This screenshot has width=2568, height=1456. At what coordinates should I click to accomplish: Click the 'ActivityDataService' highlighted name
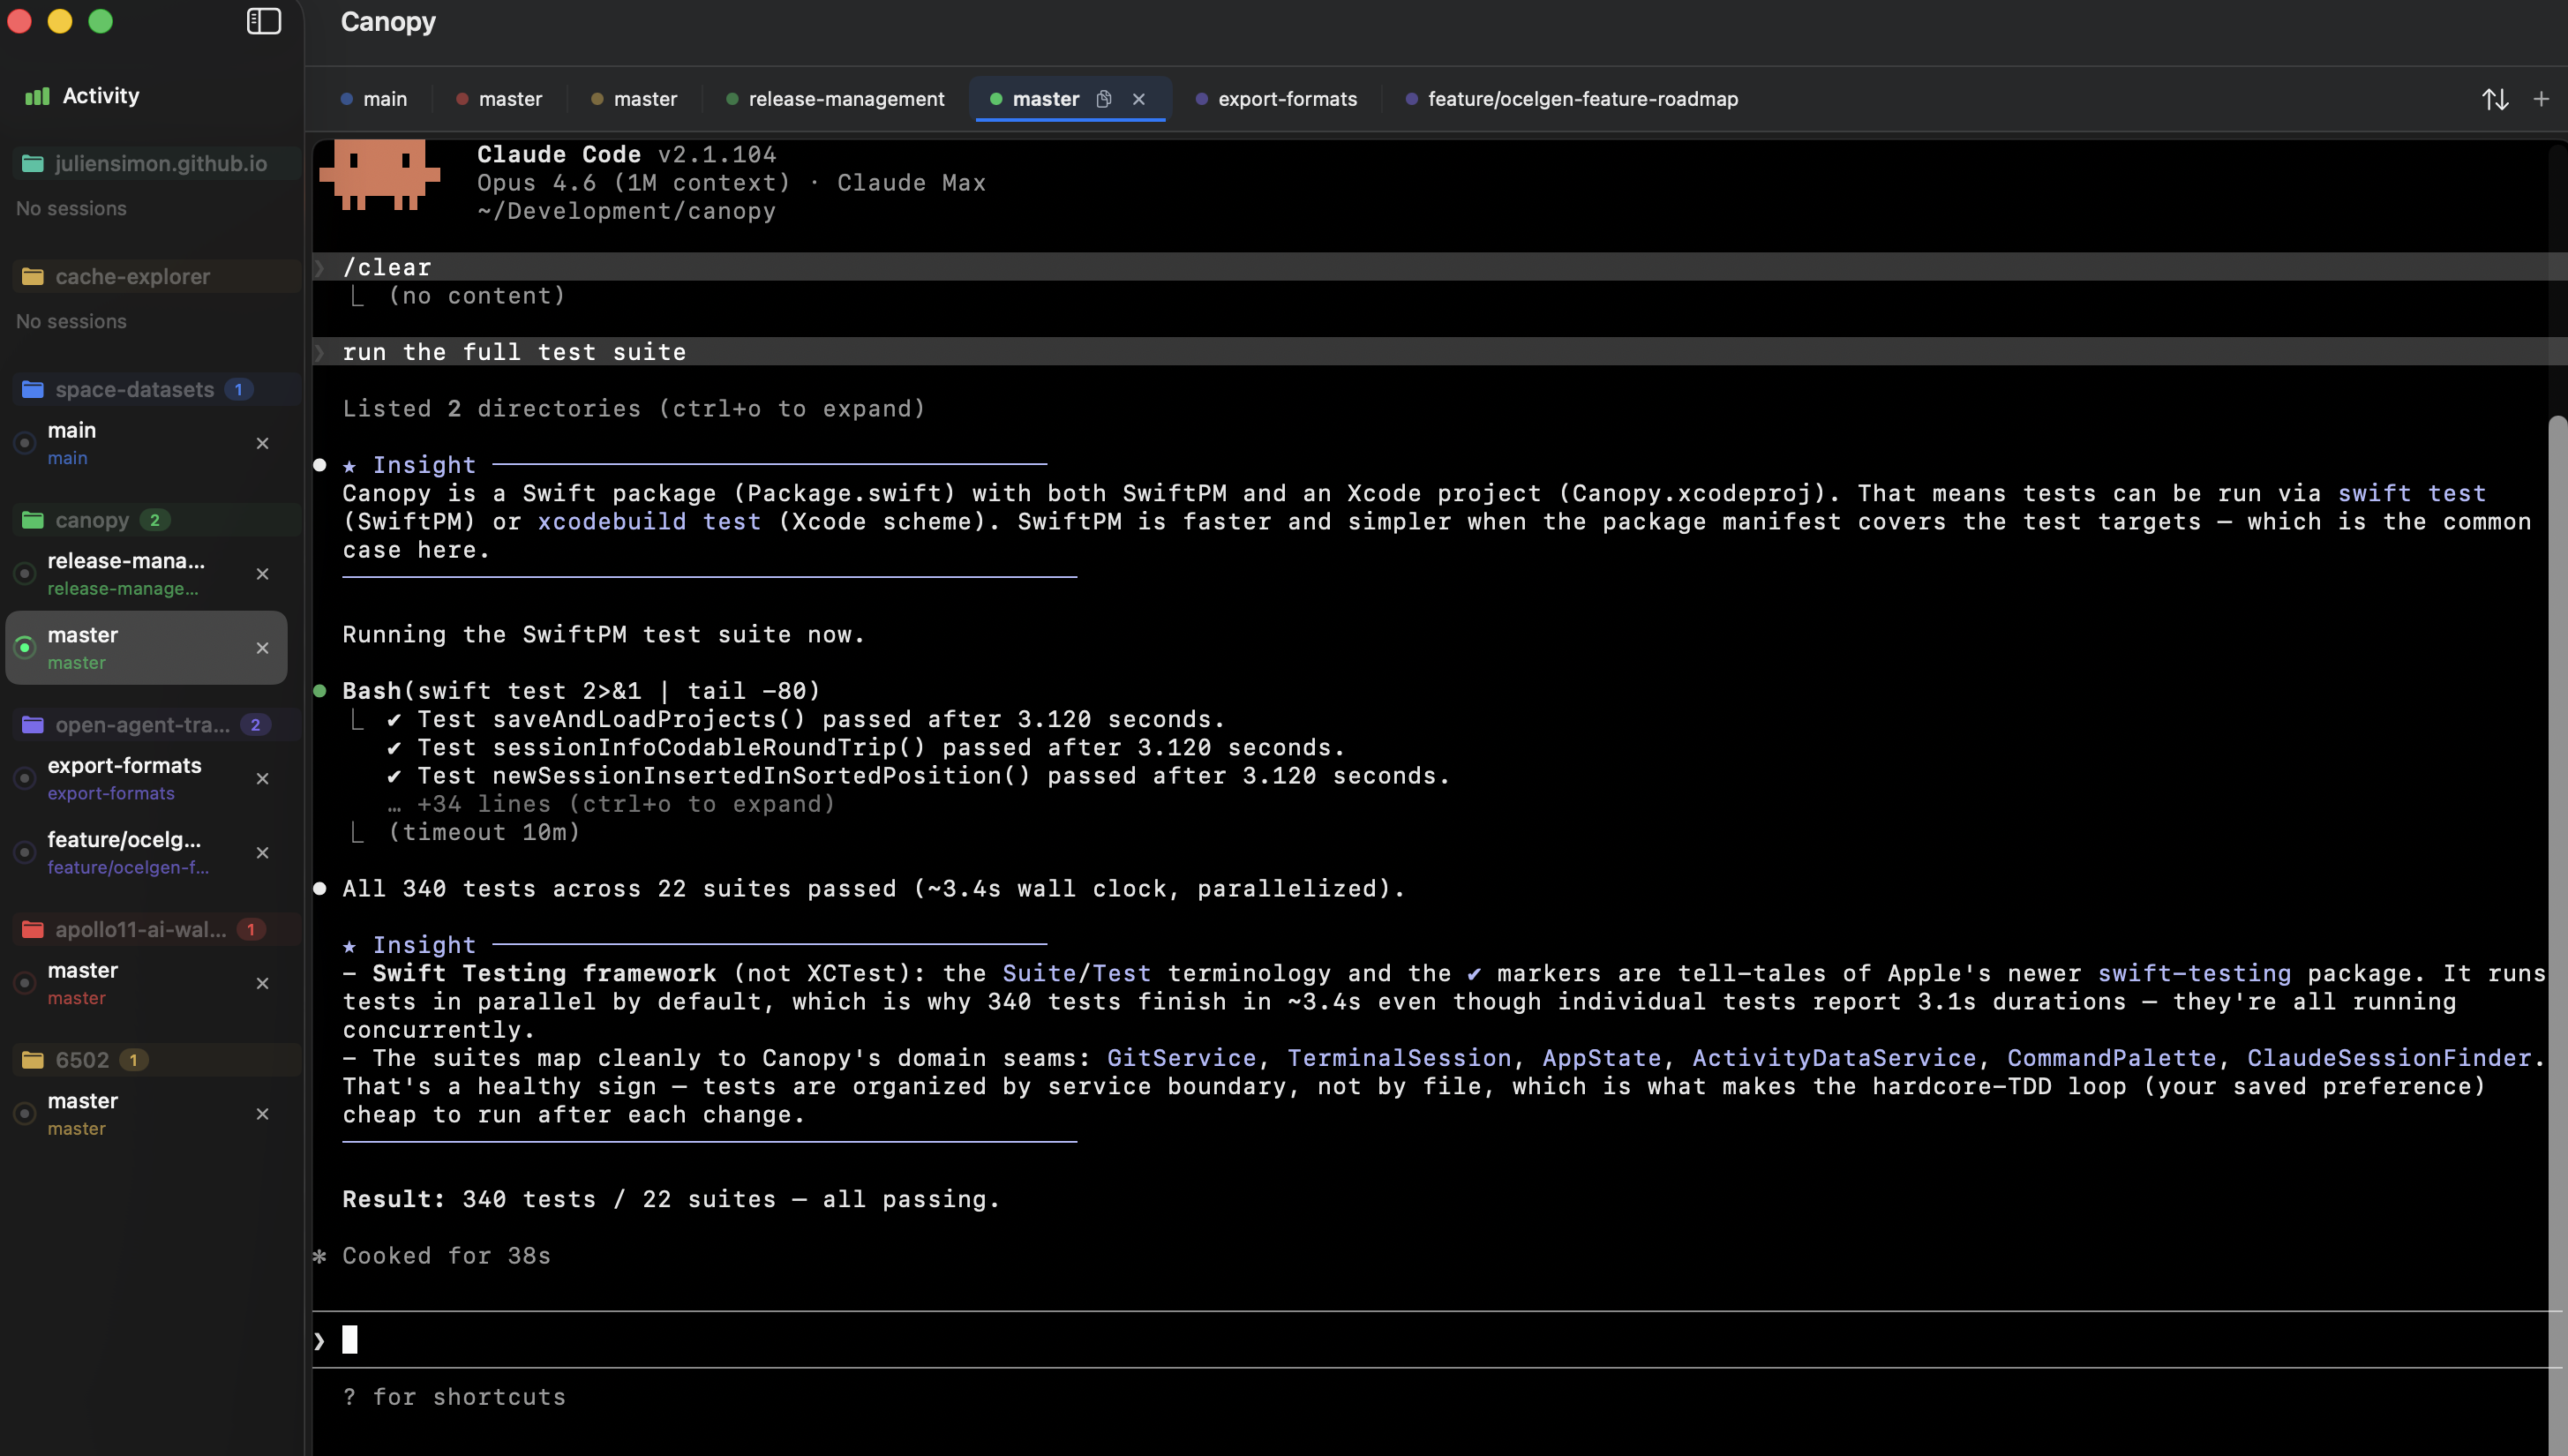click(x=1834, y=1058)
